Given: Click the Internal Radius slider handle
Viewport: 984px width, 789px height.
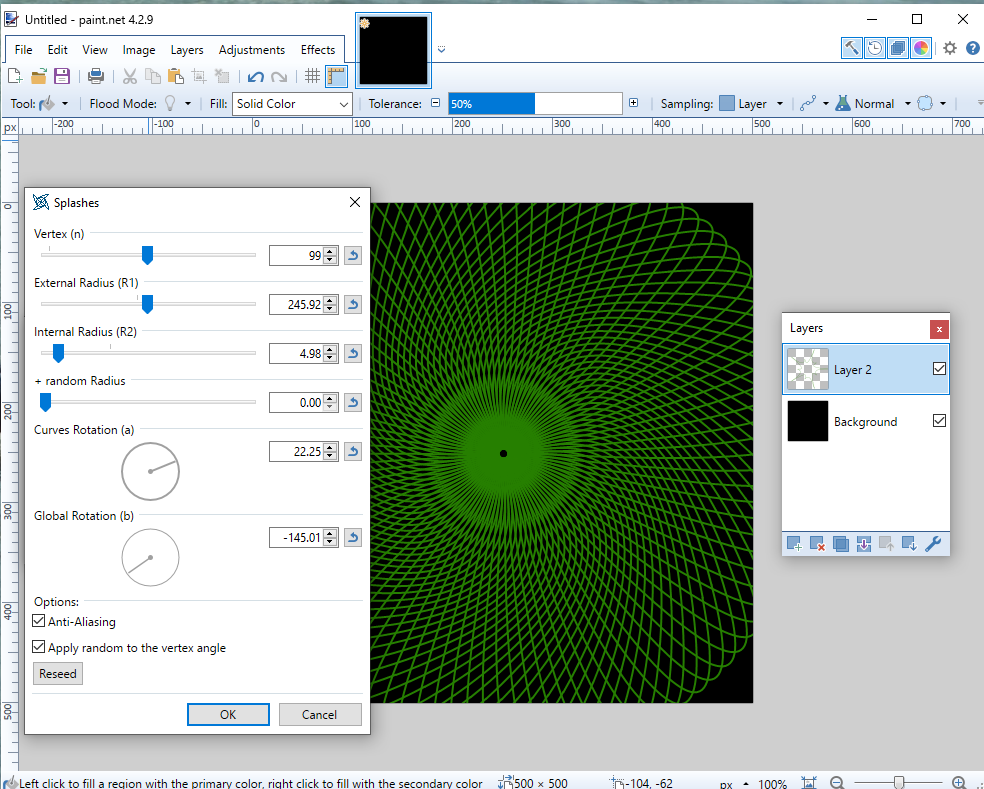Looking at the screenshot, I should click(x=58, y=353).
